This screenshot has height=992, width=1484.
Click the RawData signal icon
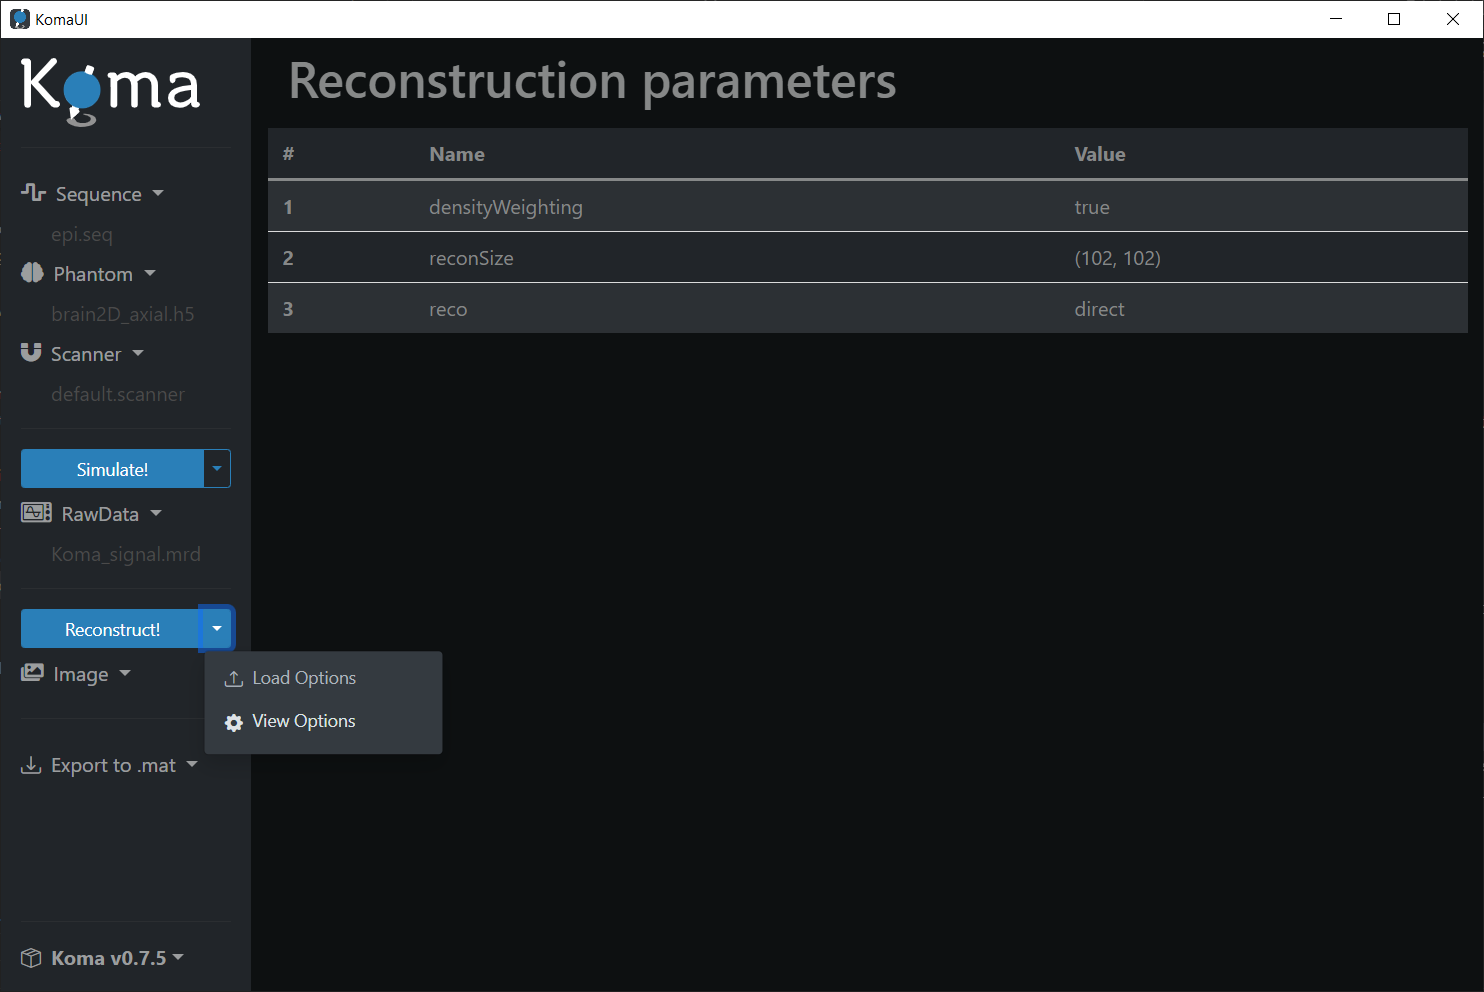37,513
